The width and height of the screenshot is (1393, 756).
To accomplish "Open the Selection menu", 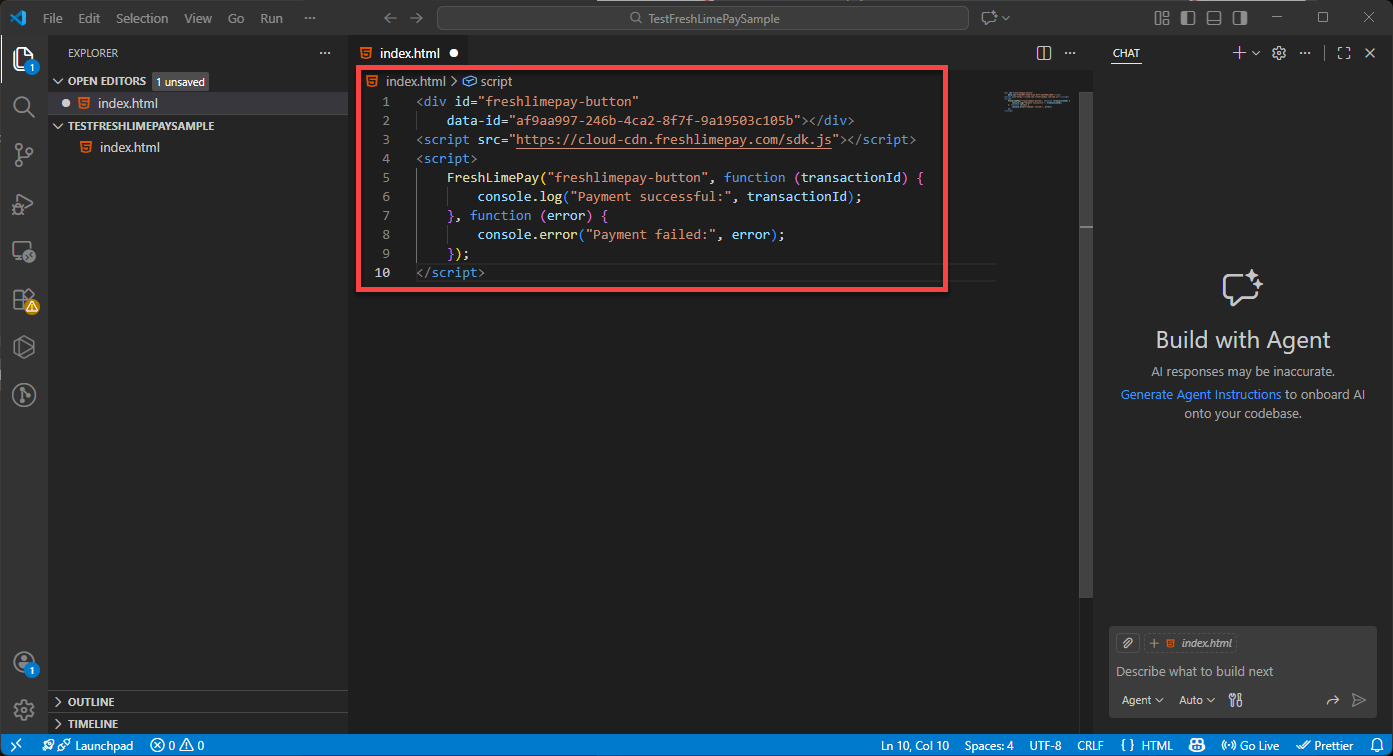I will (142, 18).
